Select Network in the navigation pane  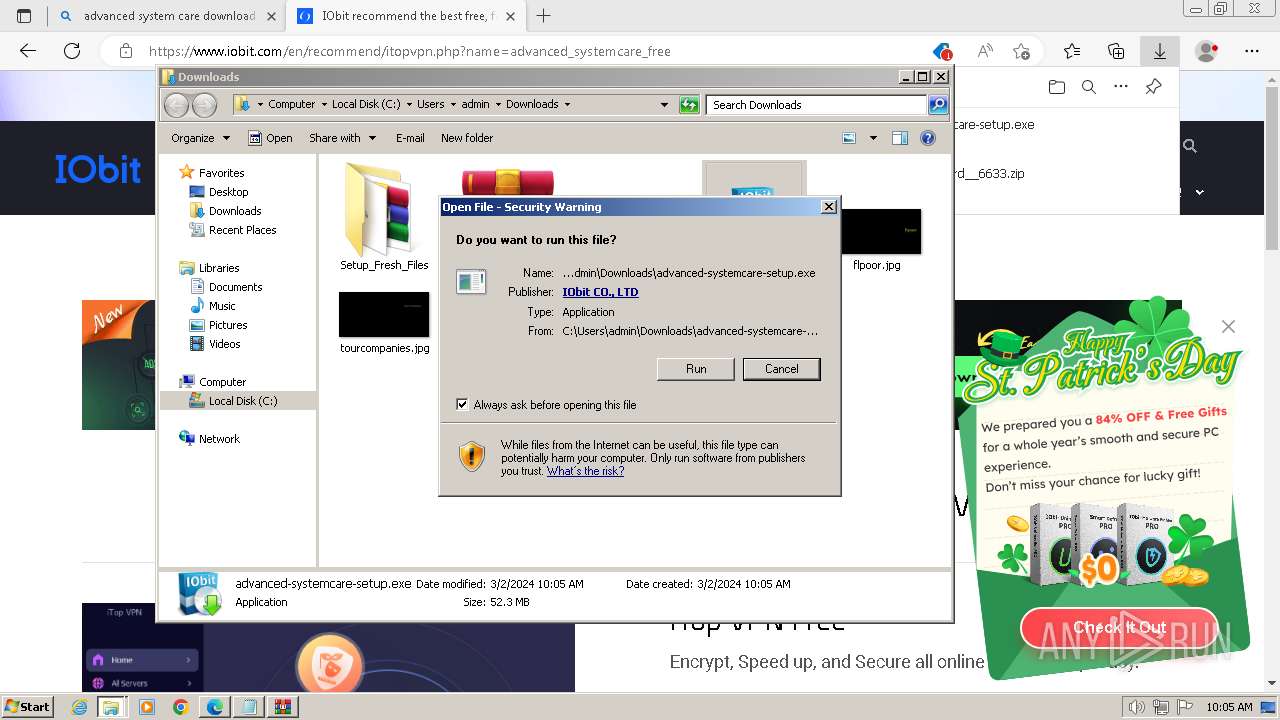[x=219, y=439]
